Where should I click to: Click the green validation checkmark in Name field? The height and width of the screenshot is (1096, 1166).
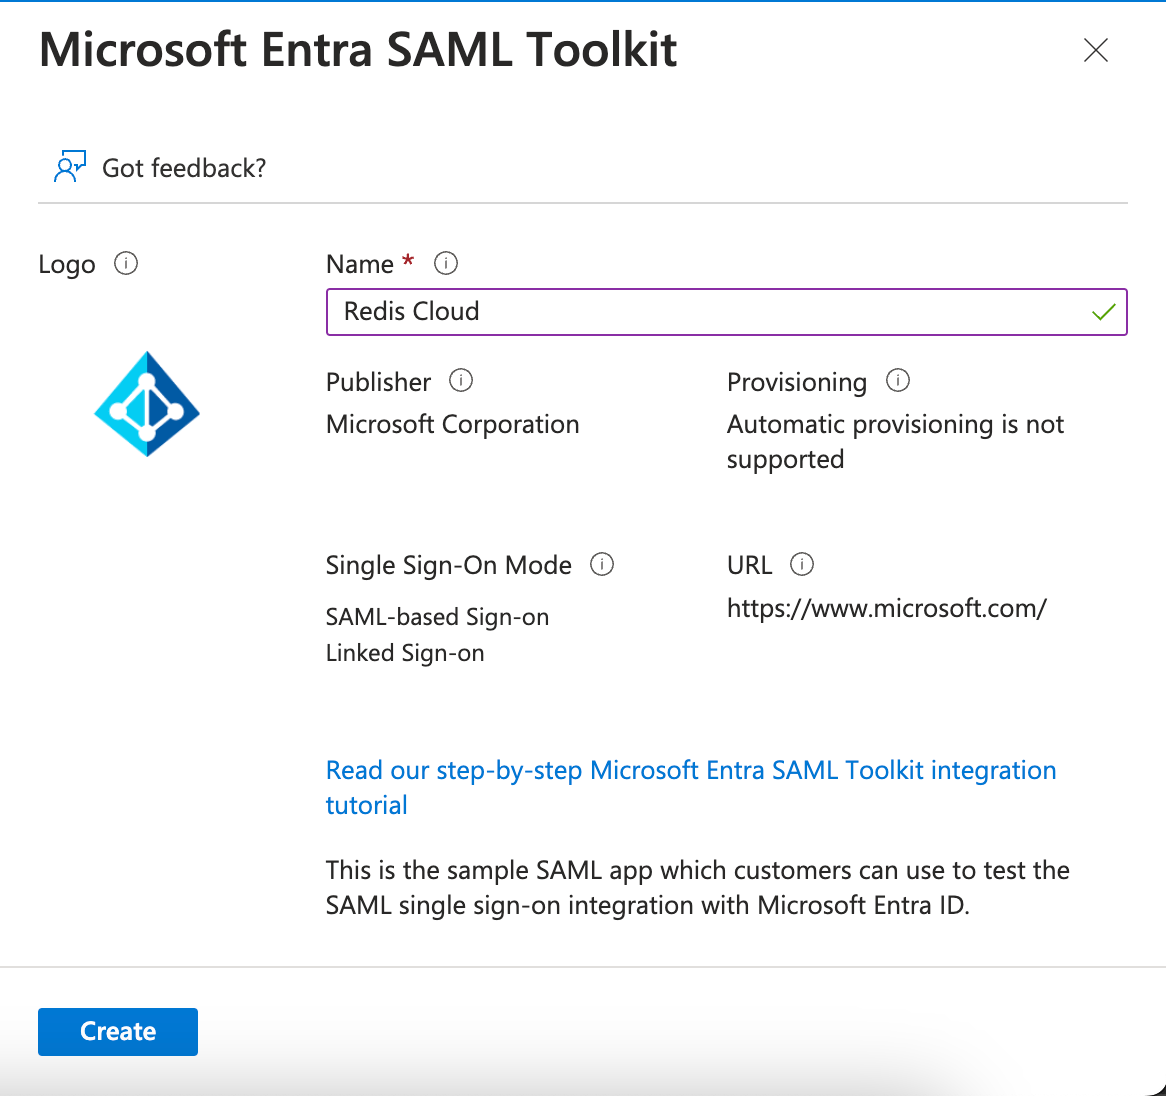click(x=1103, y=312)
